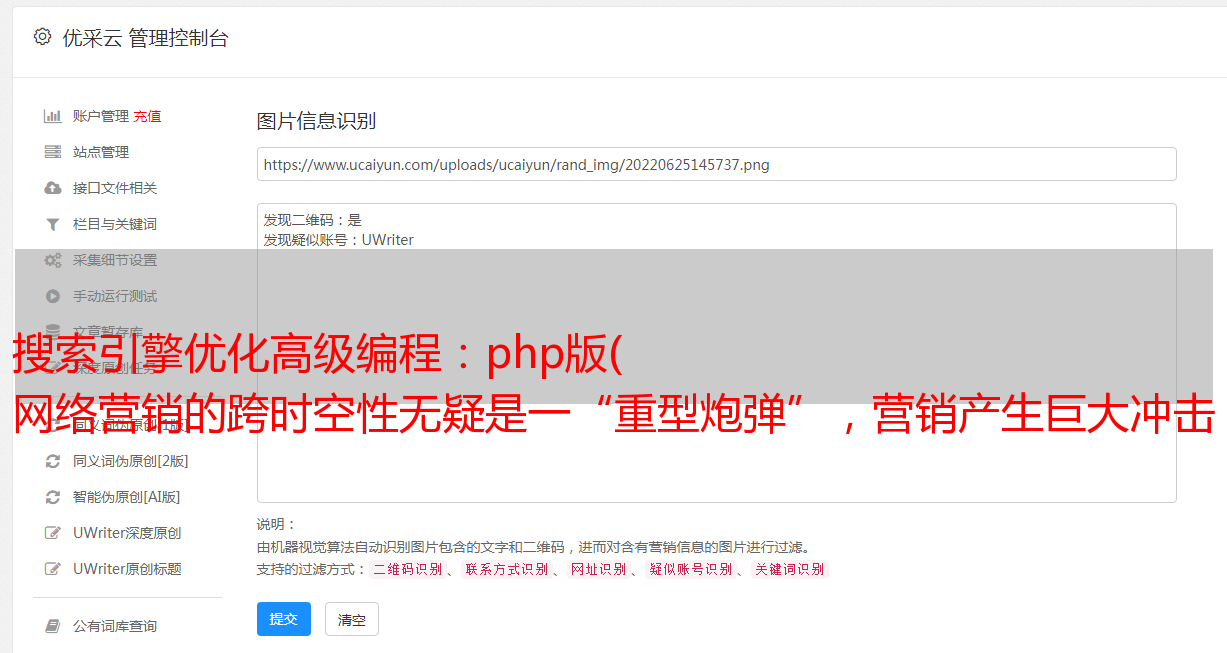Select the refresh icon next to 同义词伪原创[2版]

[x=53, y=461]
